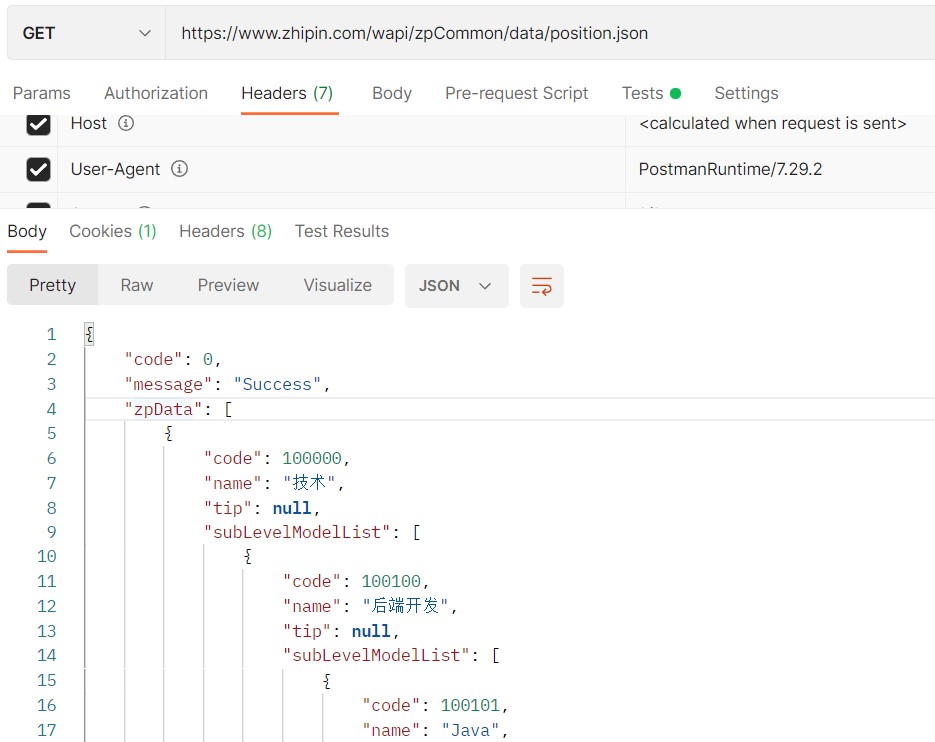Uncheck the User-Agent header checkbox
Image resolution: width=935 pixels, height=742 pixels.
pyautogui.click(x=38, y=170)
